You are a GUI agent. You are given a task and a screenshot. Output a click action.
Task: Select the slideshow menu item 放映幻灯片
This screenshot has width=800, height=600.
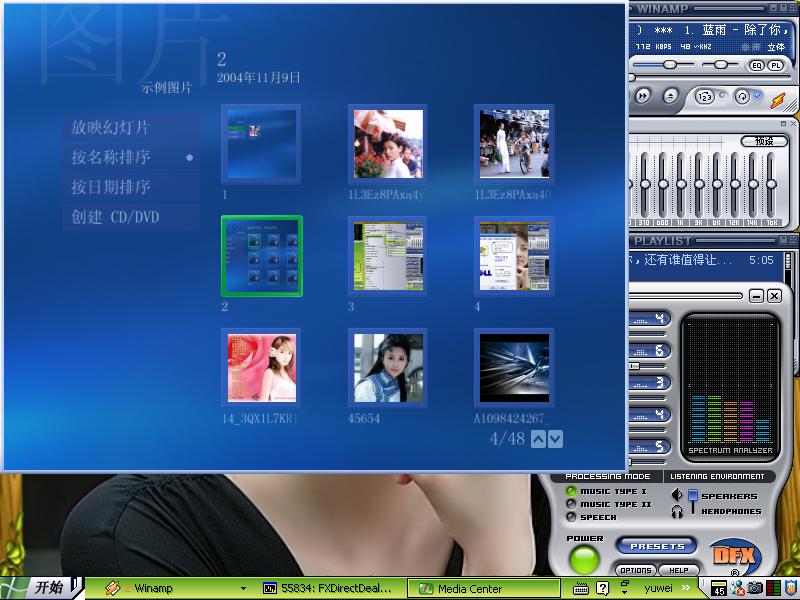[110, 128]
